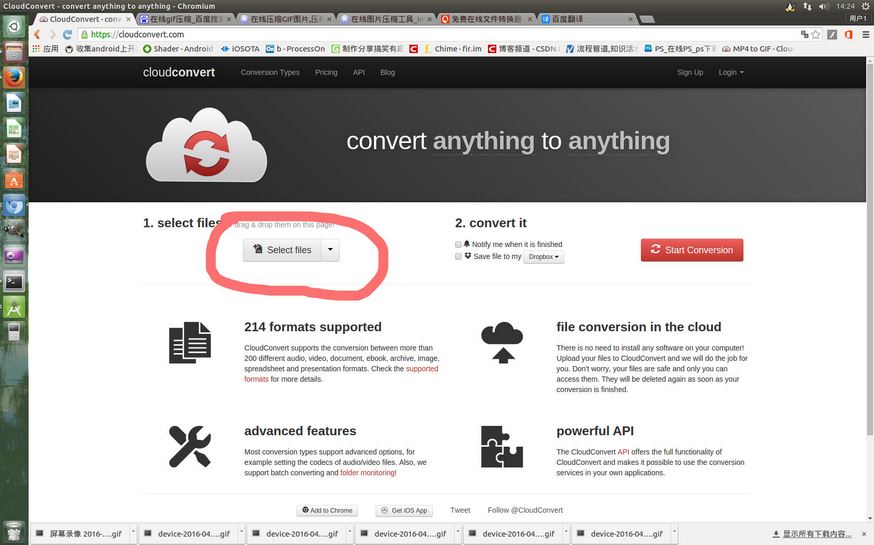Open the Trash in the launcher
The width and height of the screenshot is (874, 545).
tap(14, 532)
